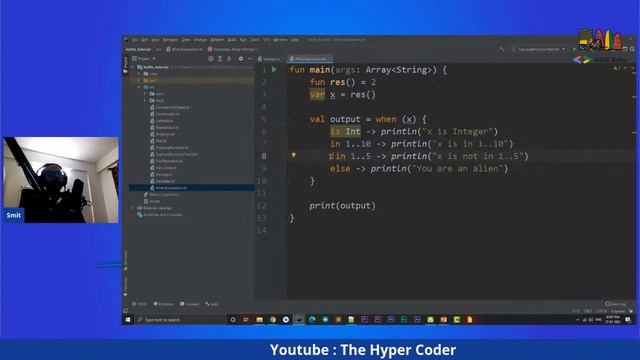Open the Problems tool window
The height and width of the screenshot is (360, 640).
(x=164, y=304)
